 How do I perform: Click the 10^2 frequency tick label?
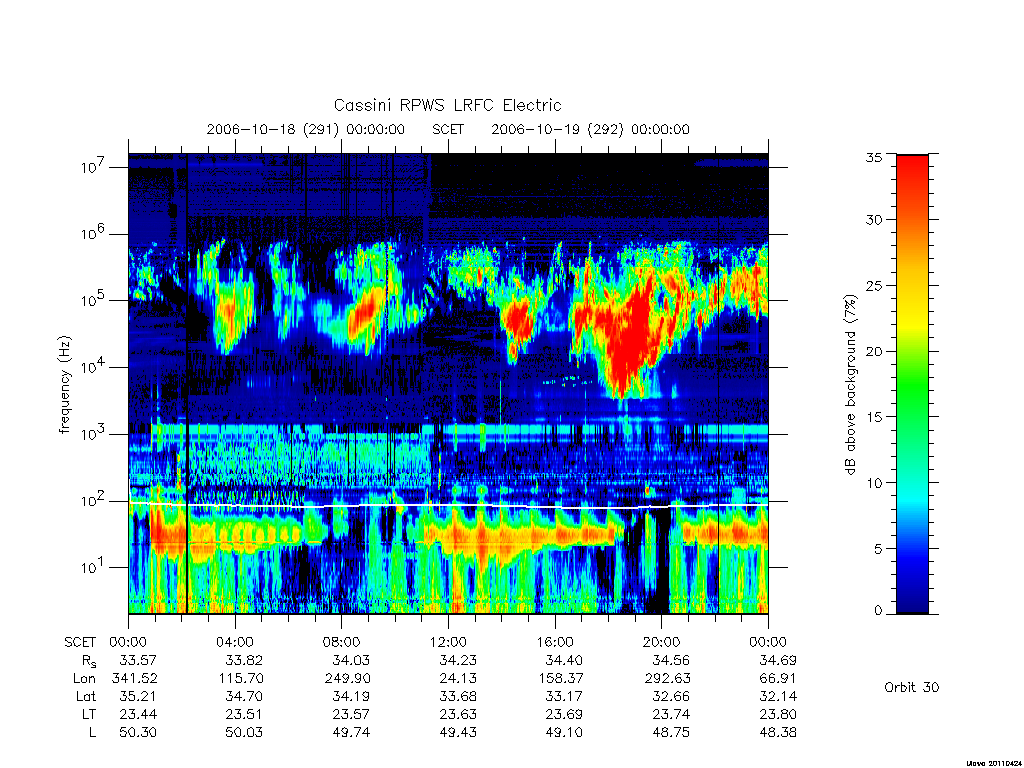95,501
